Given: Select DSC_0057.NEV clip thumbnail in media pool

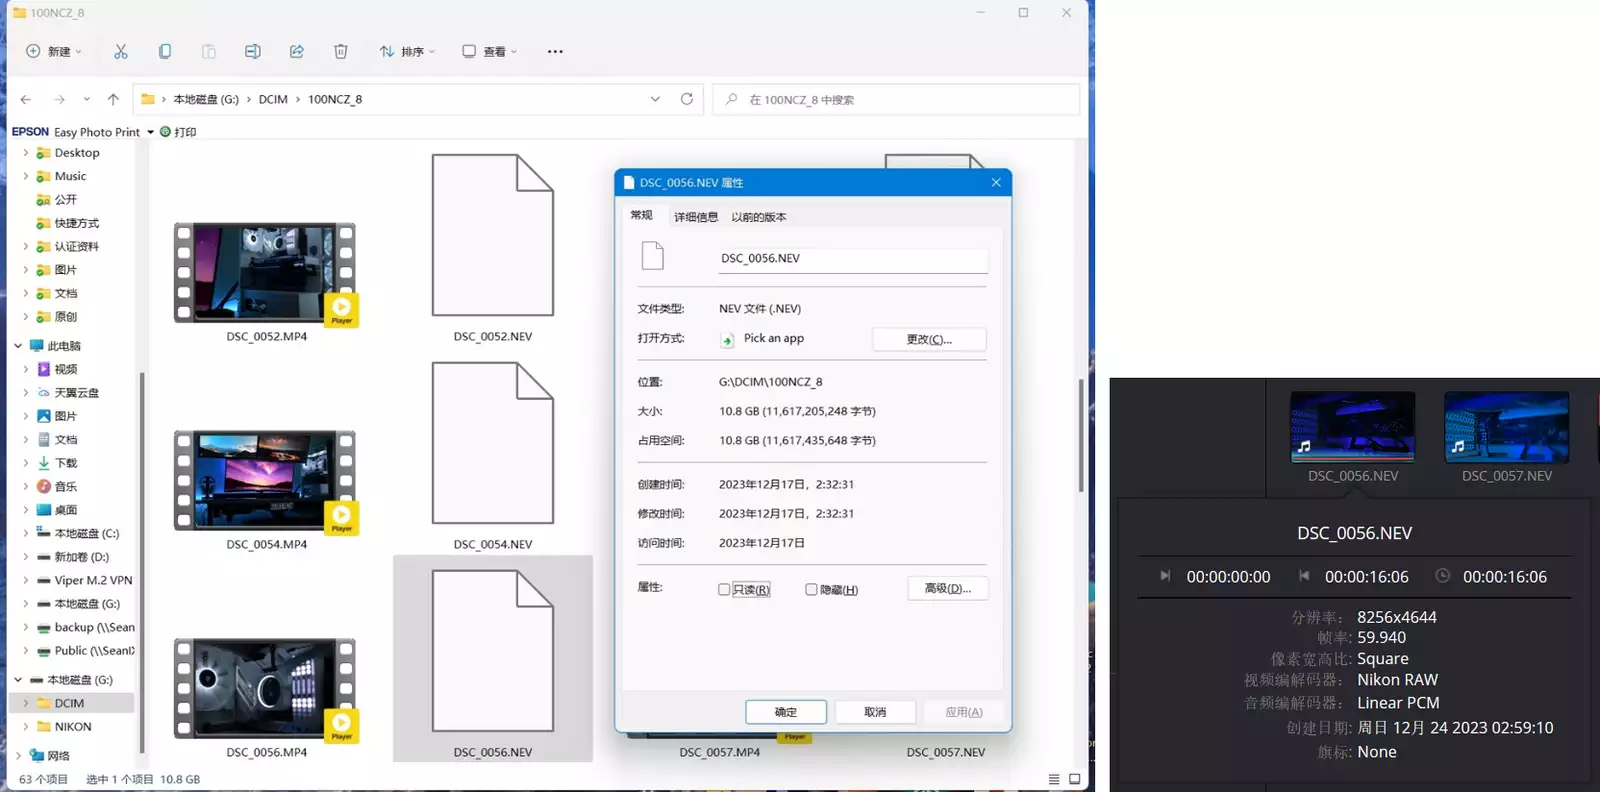Looking at the screenshot, I should pos(1507,427).
